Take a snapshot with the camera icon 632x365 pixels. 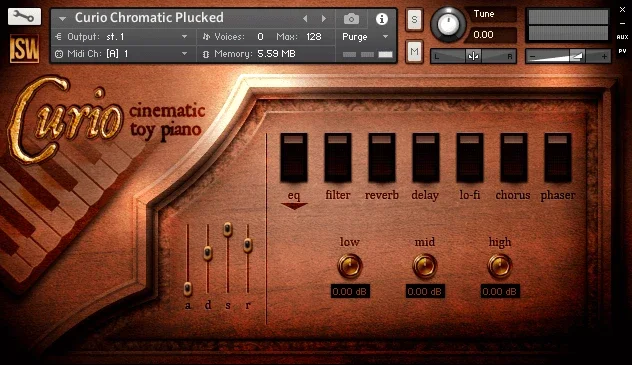point(351,19)
